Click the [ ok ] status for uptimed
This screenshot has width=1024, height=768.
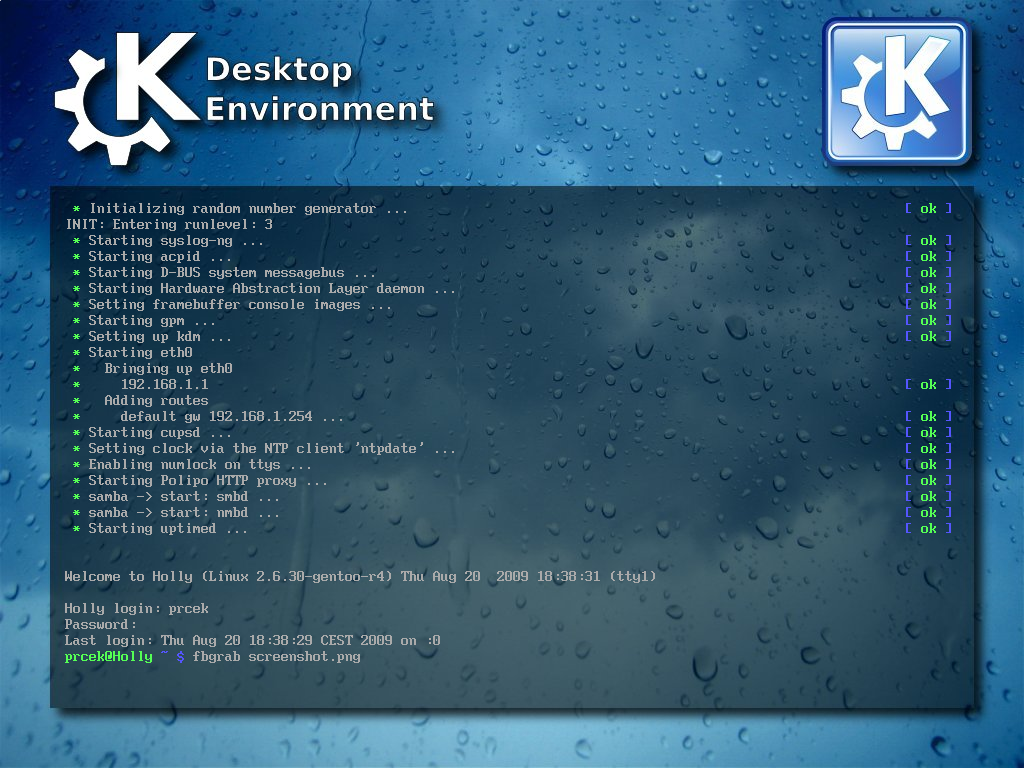coord(928,529)
